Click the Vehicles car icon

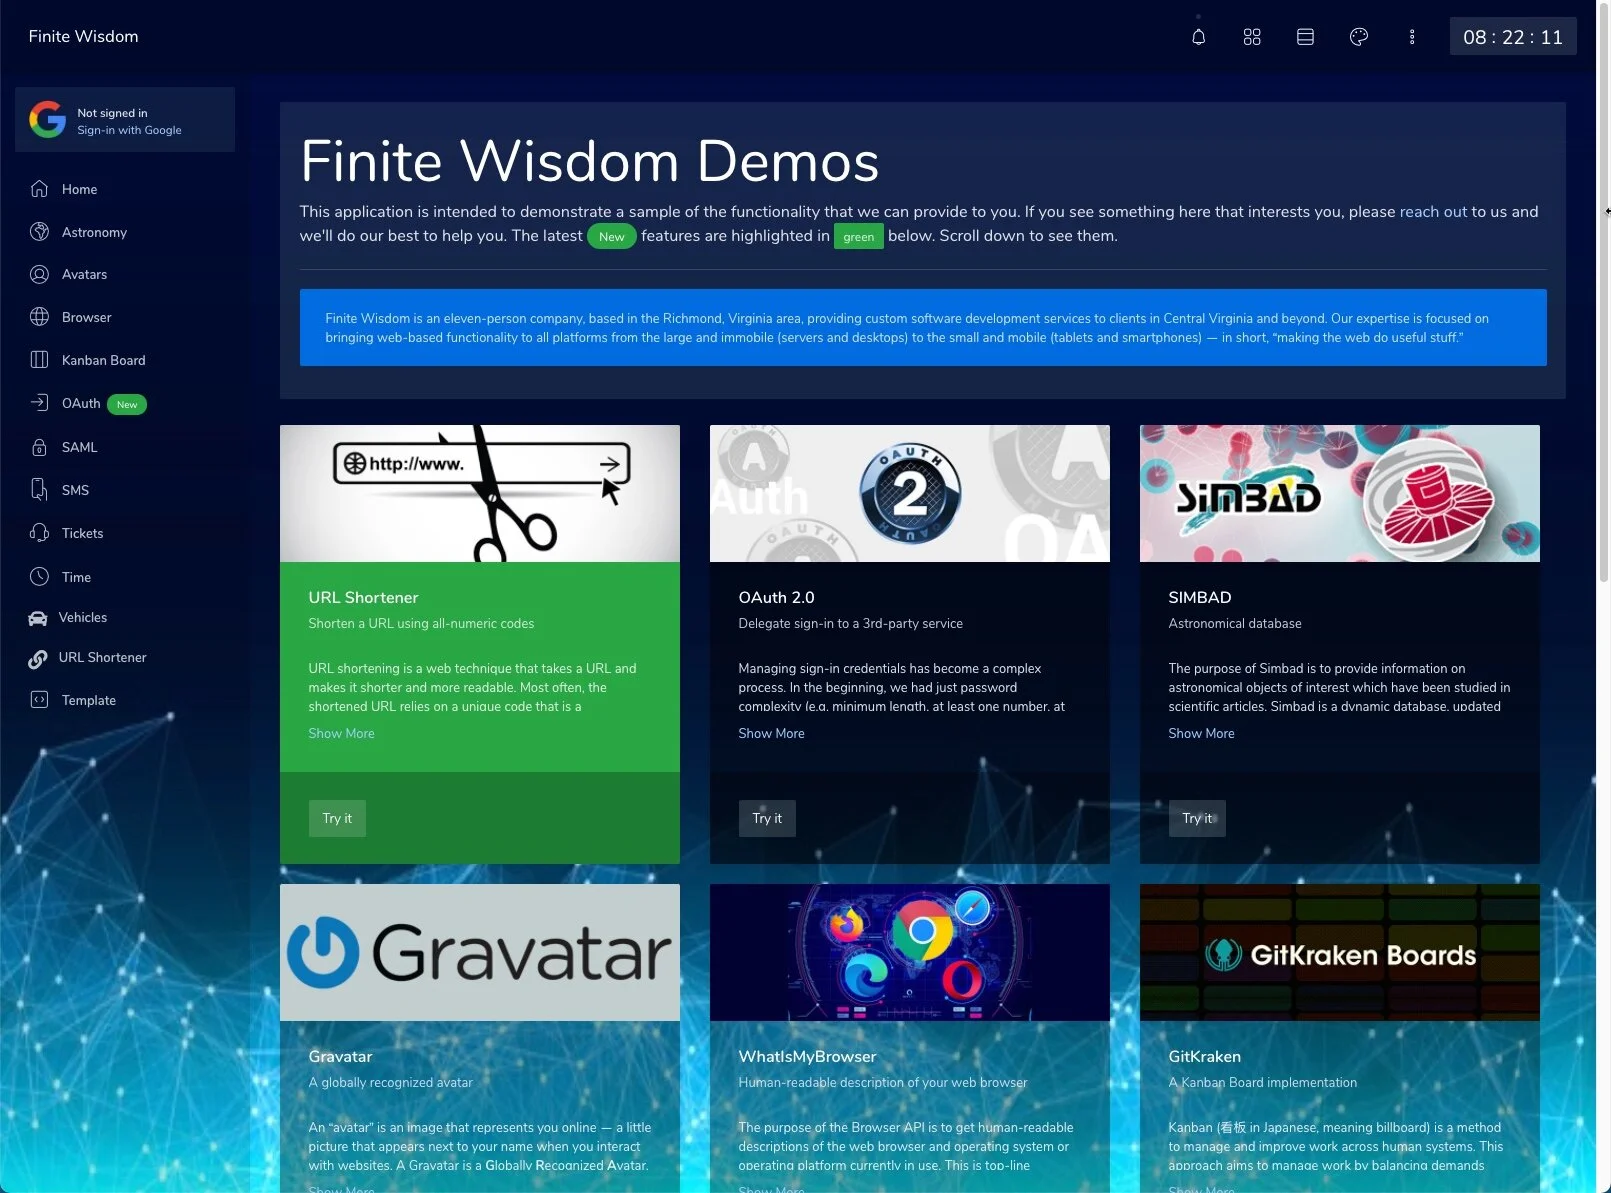(38, 618)
